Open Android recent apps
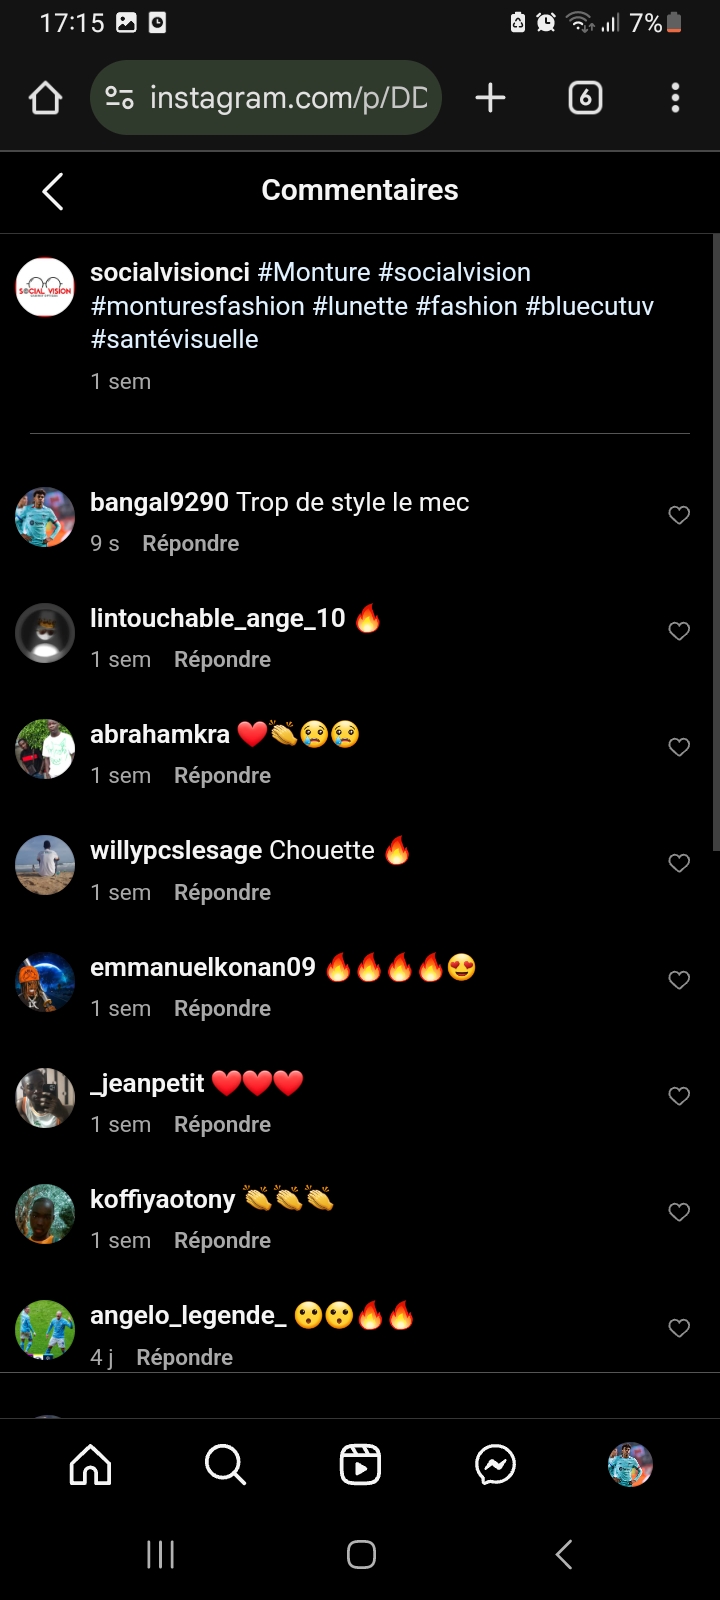Image resolution: width=720 pixels, height=1600 pixels. tap(160, 1554)
